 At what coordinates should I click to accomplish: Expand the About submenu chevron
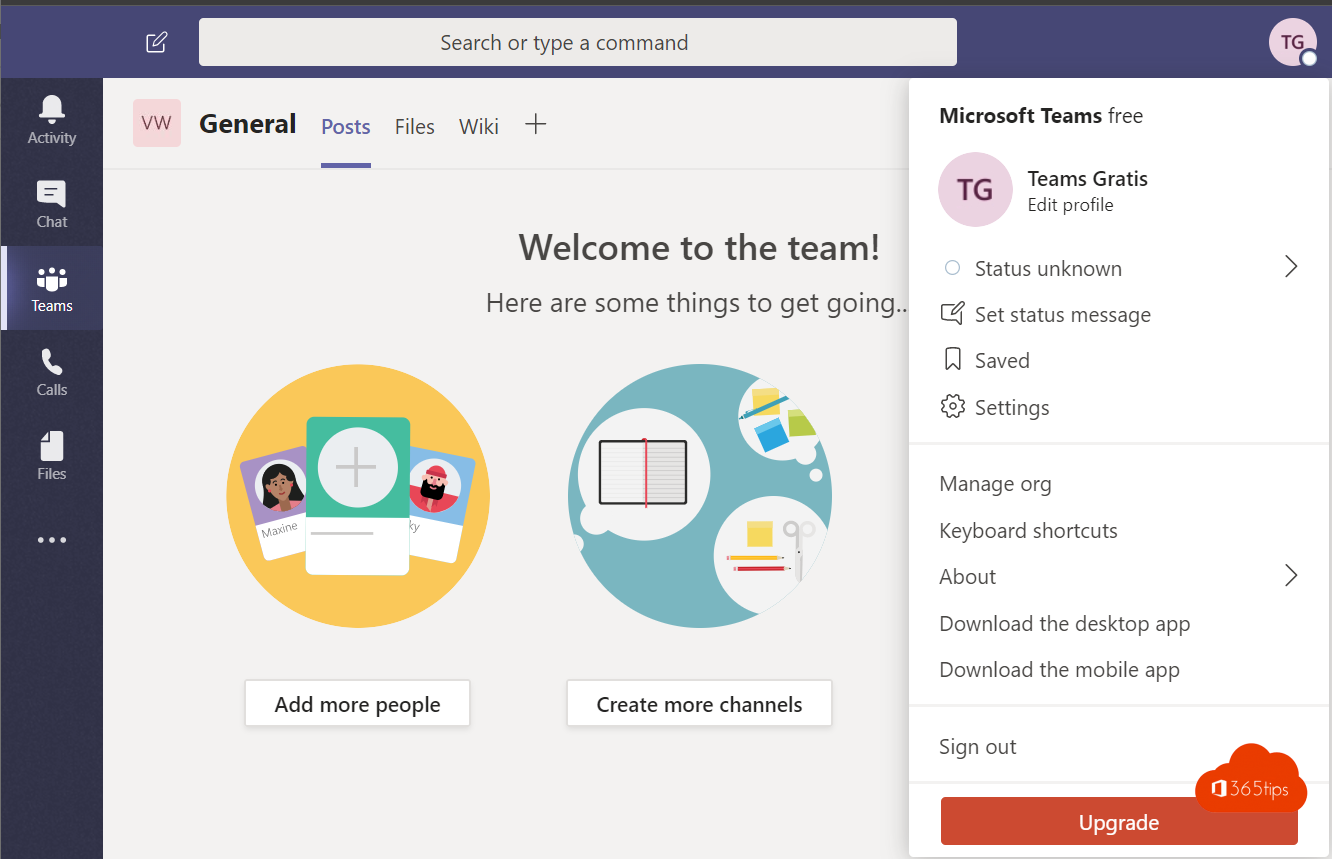point(1291,575)
